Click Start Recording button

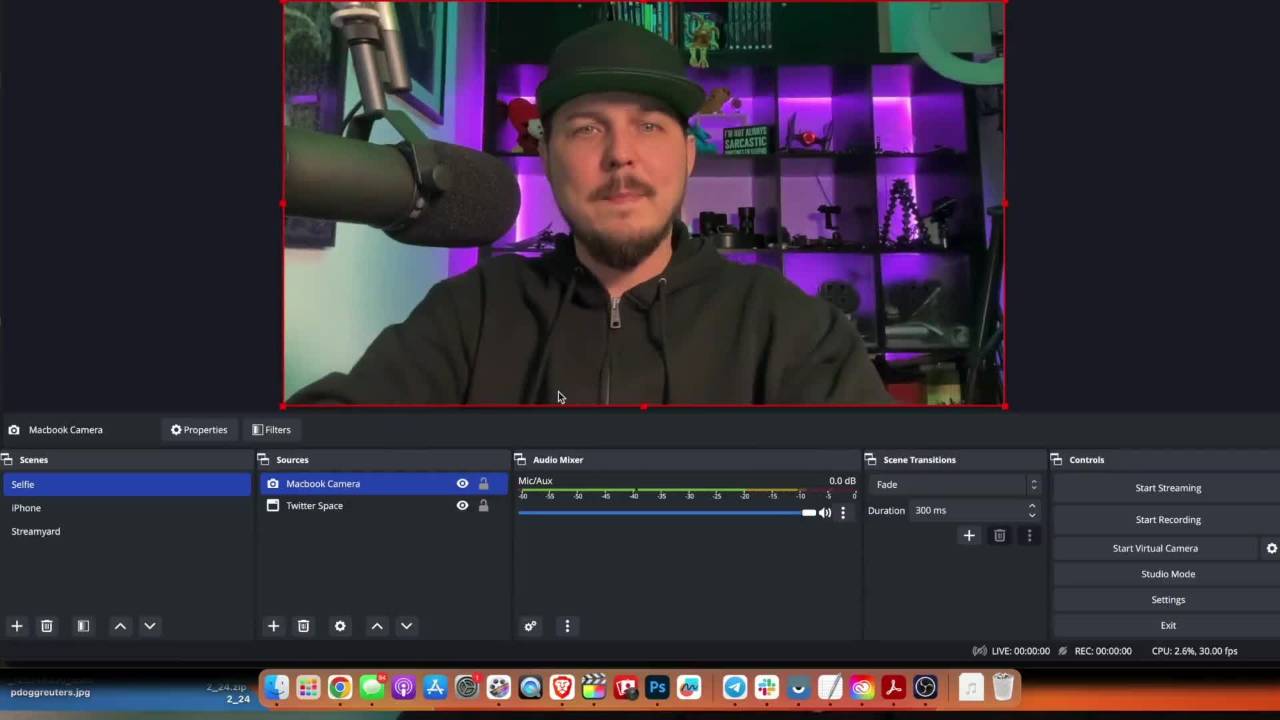(1167, 520)
